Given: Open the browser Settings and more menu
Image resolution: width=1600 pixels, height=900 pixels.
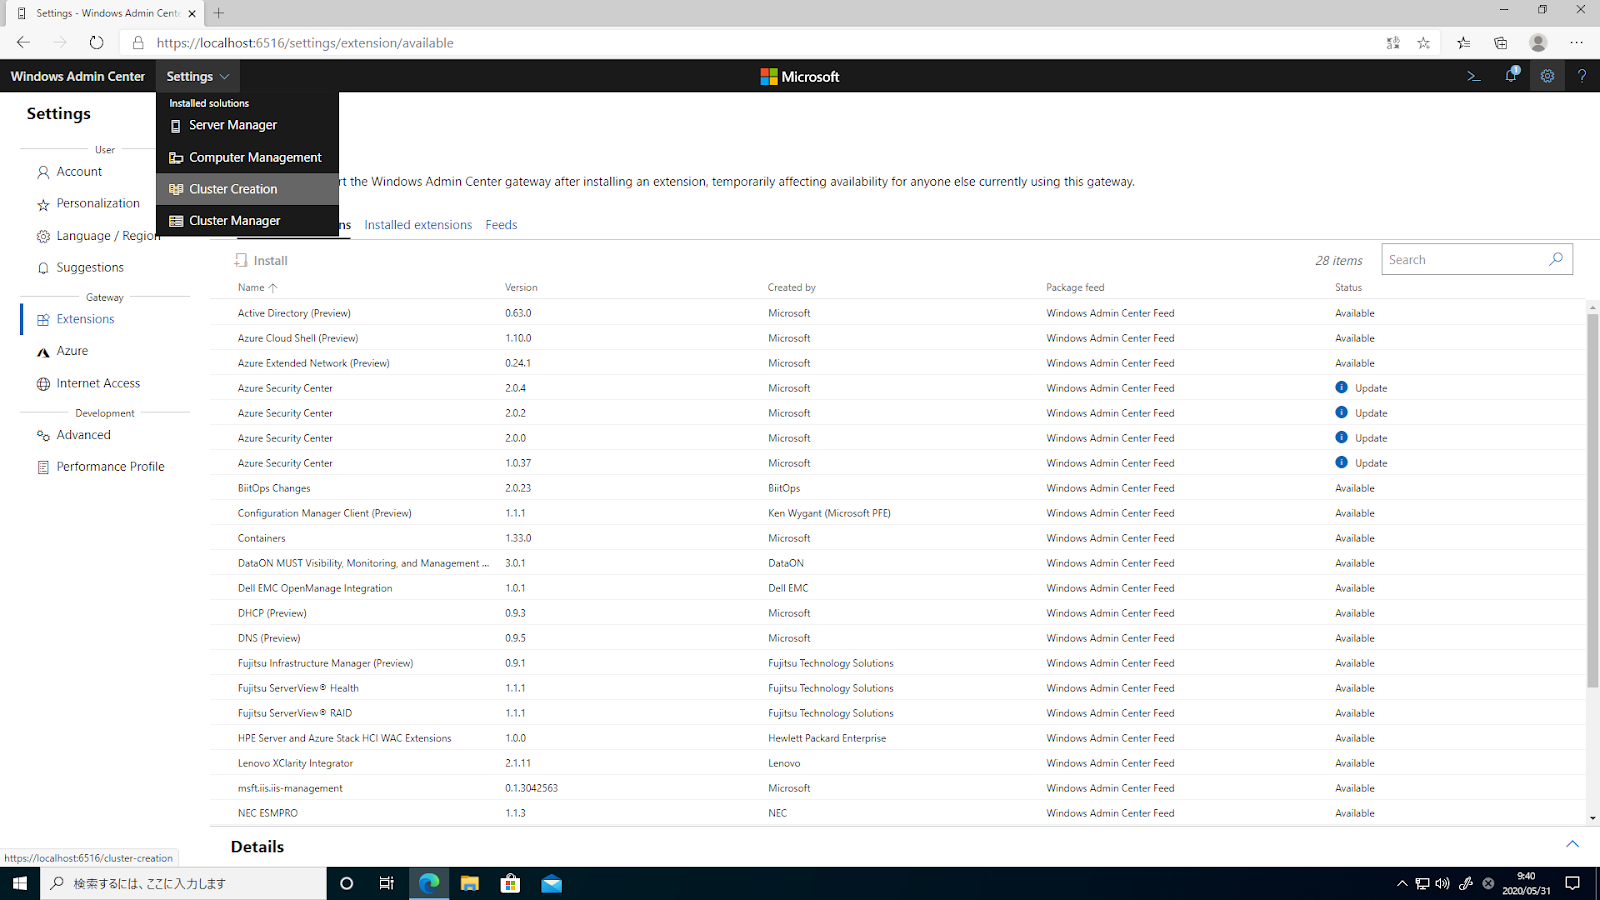Looking at the screenshot, I should (1577, 43).
